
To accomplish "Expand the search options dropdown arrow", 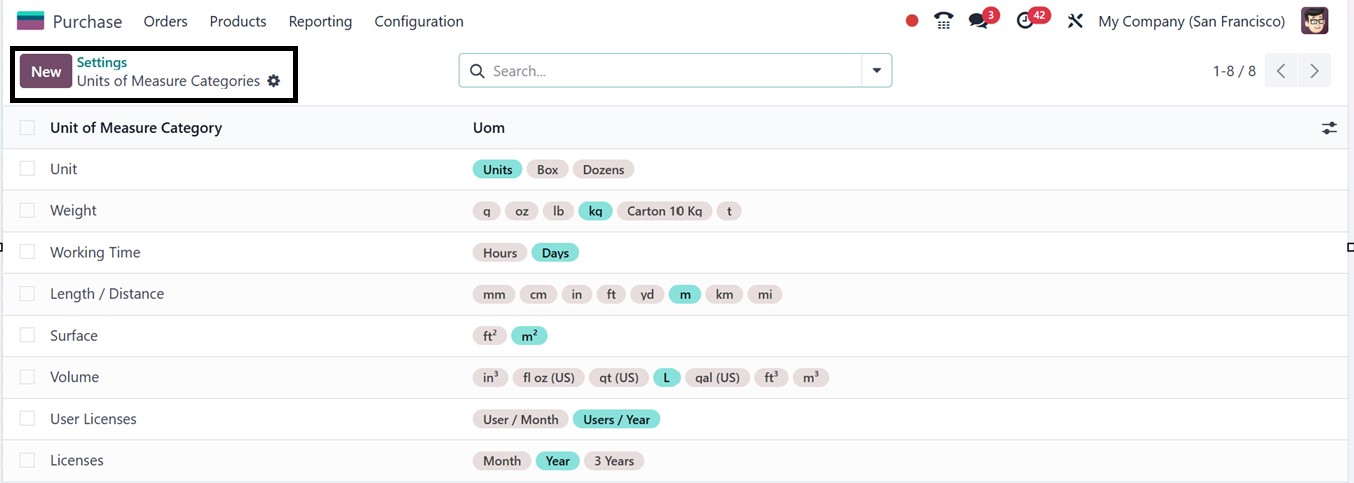I will coord(876,71).
